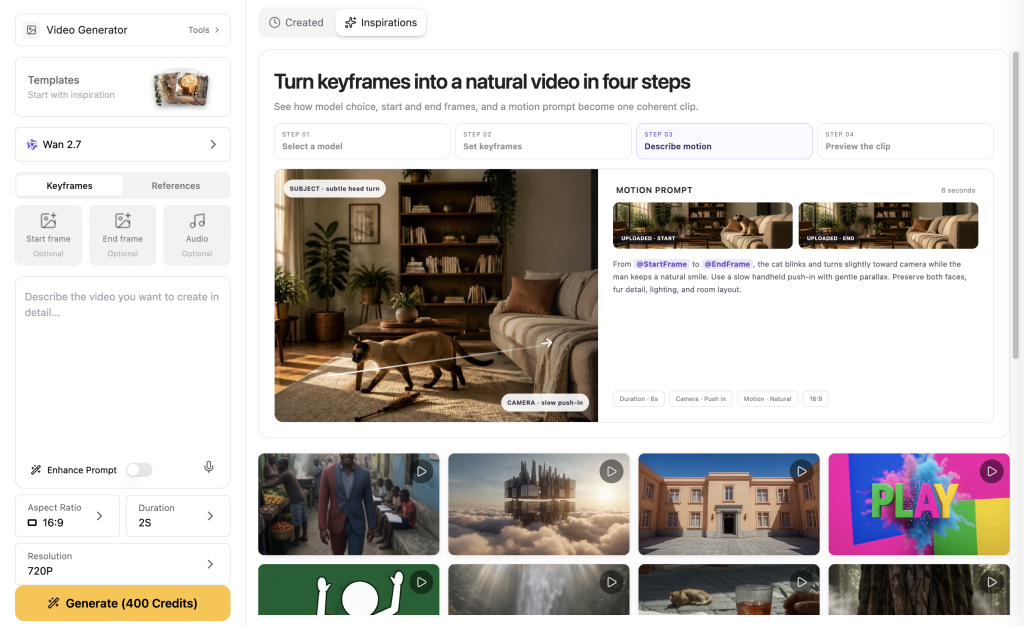Start voice input with microphone icon
1024x627 pixels.
point(208,467)
